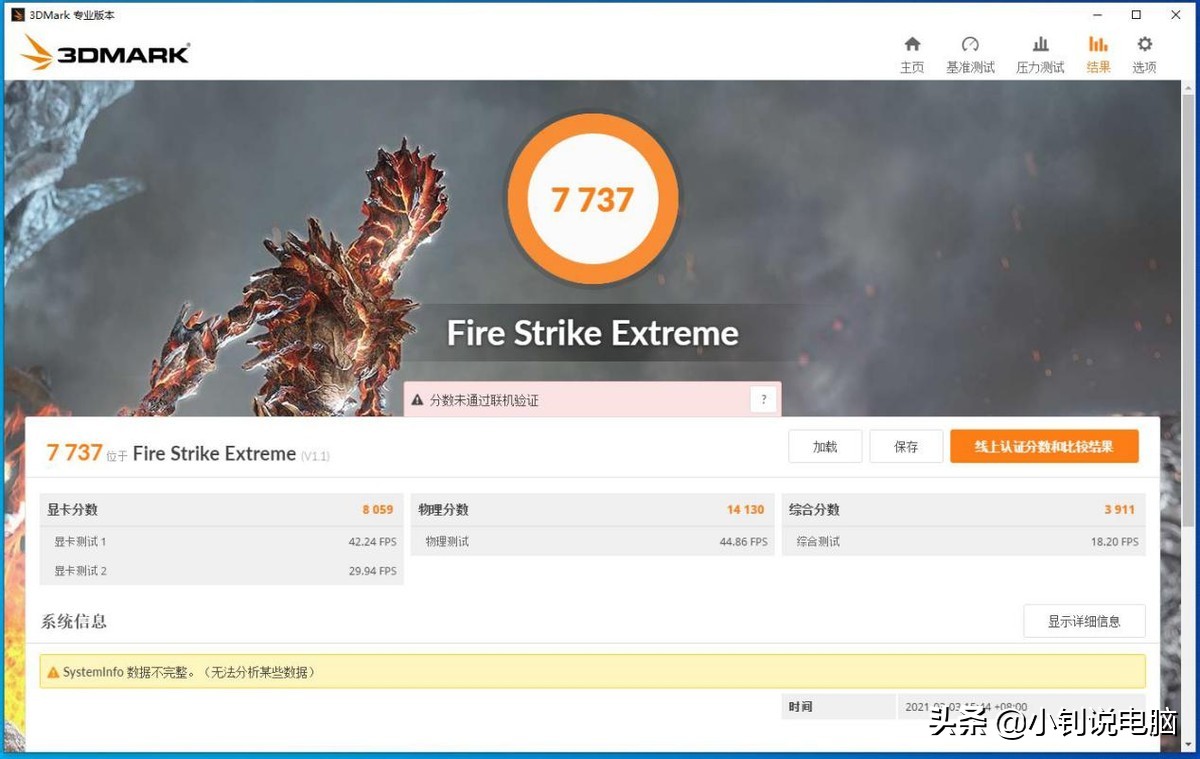Click the help question mark beside verification warning
The height and width of the screenshot is (759, 1200).
point(763,399)
